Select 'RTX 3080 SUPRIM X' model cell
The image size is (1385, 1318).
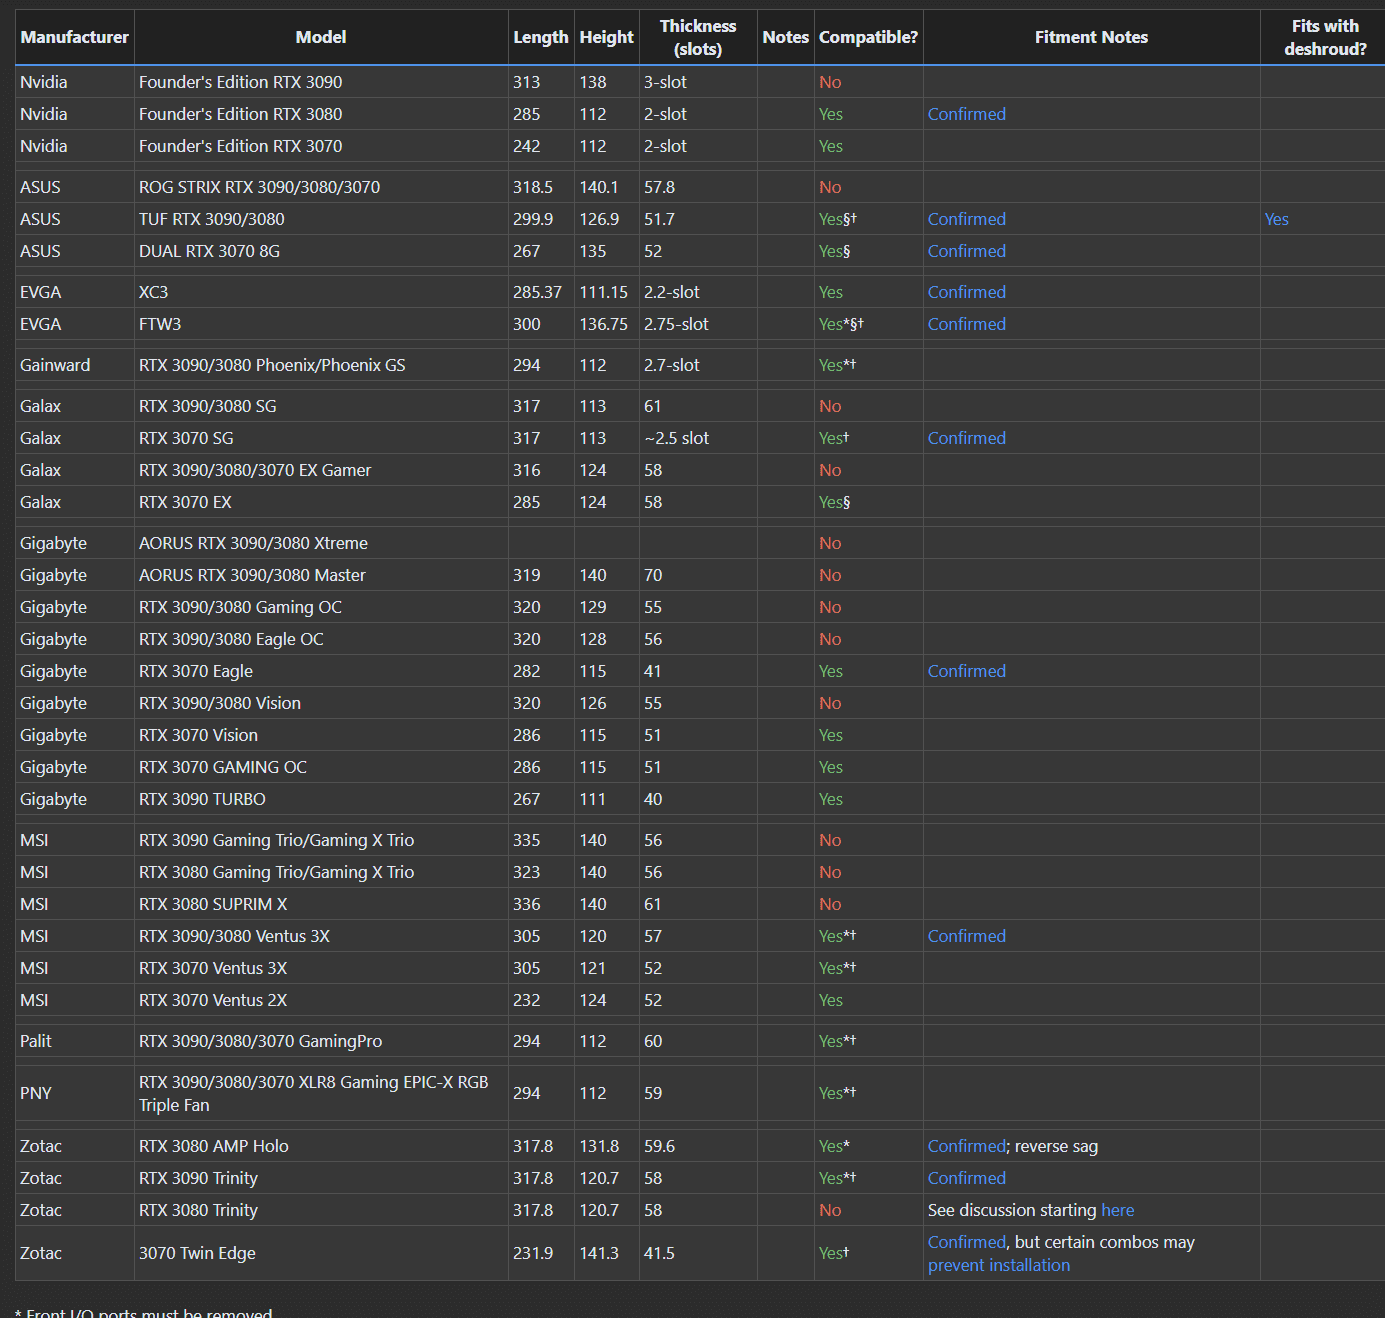tap(321, 904)
